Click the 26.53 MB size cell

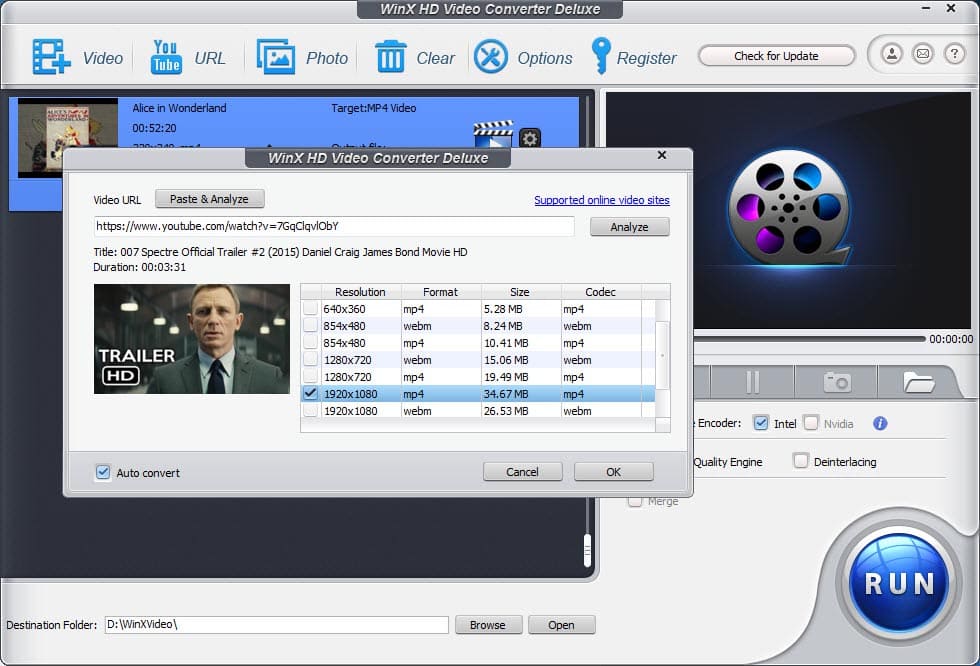[x=521, y=410]
